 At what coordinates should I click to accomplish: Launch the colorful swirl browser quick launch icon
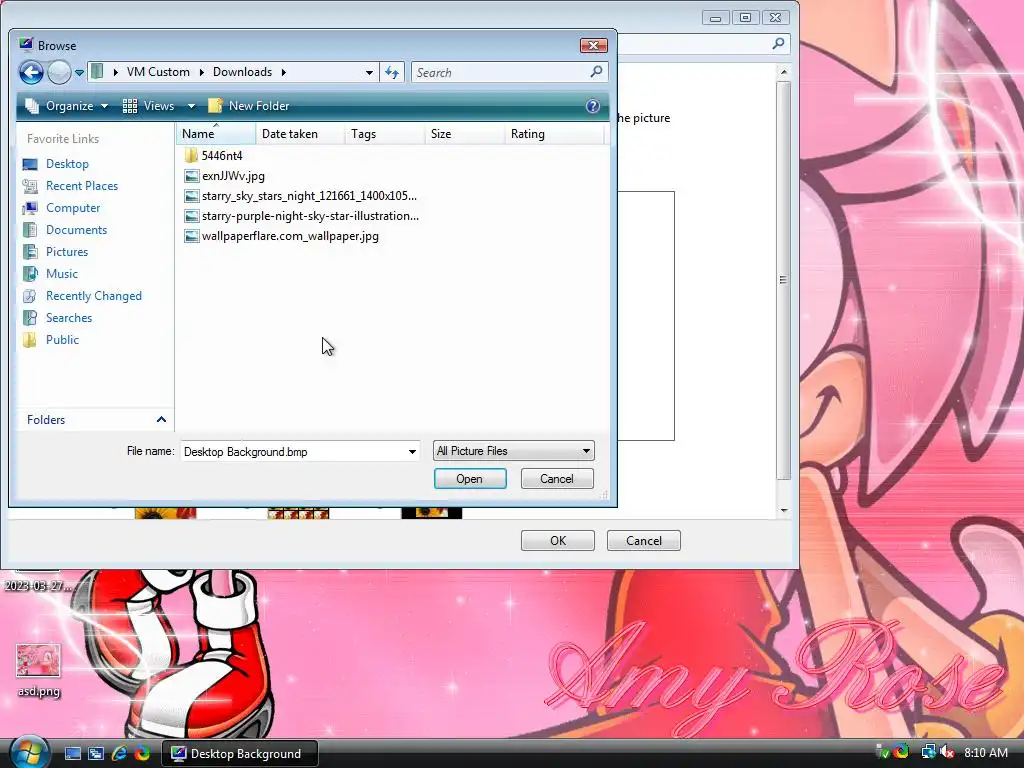[142, 754]
